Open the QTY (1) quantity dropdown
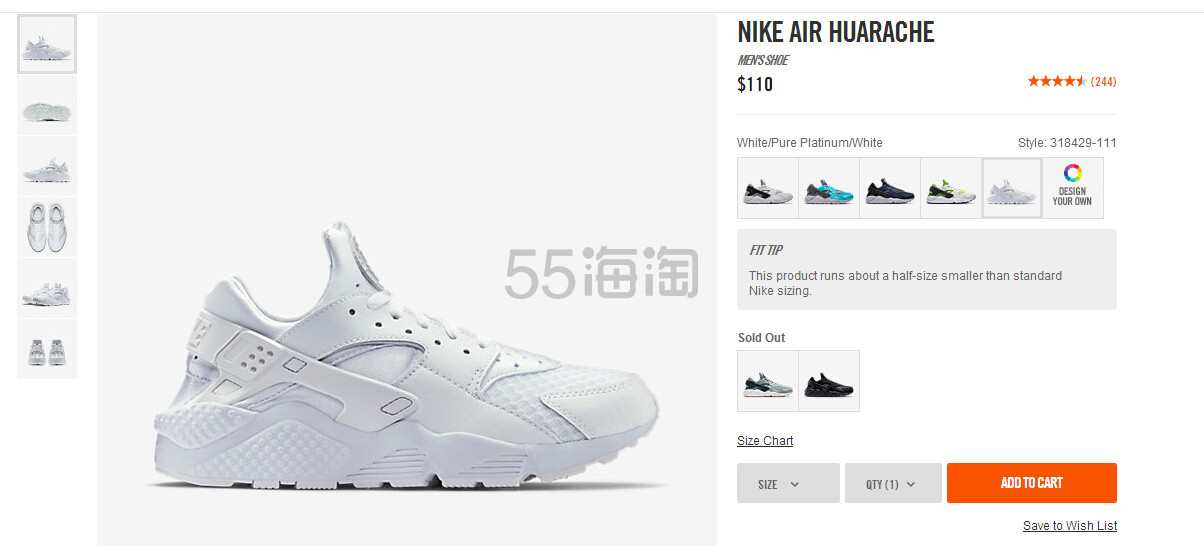 (893, 483)
